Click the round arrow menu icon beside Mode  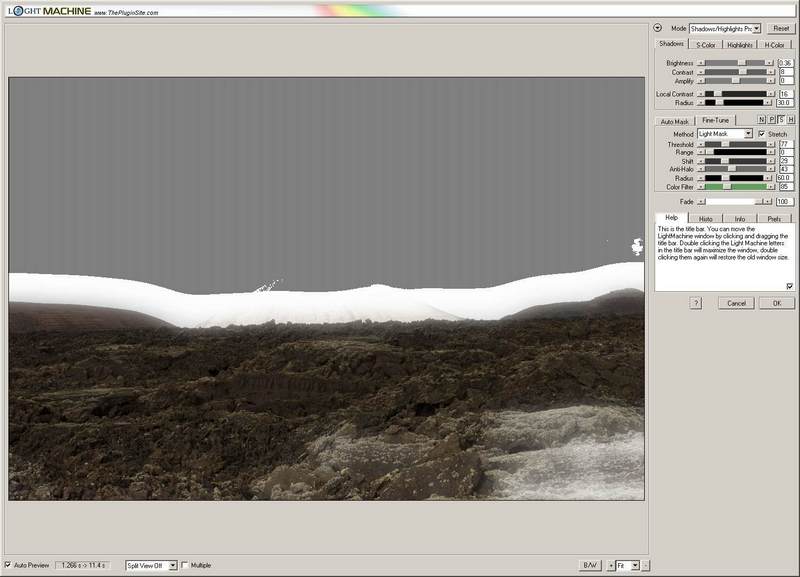[658, 28]
